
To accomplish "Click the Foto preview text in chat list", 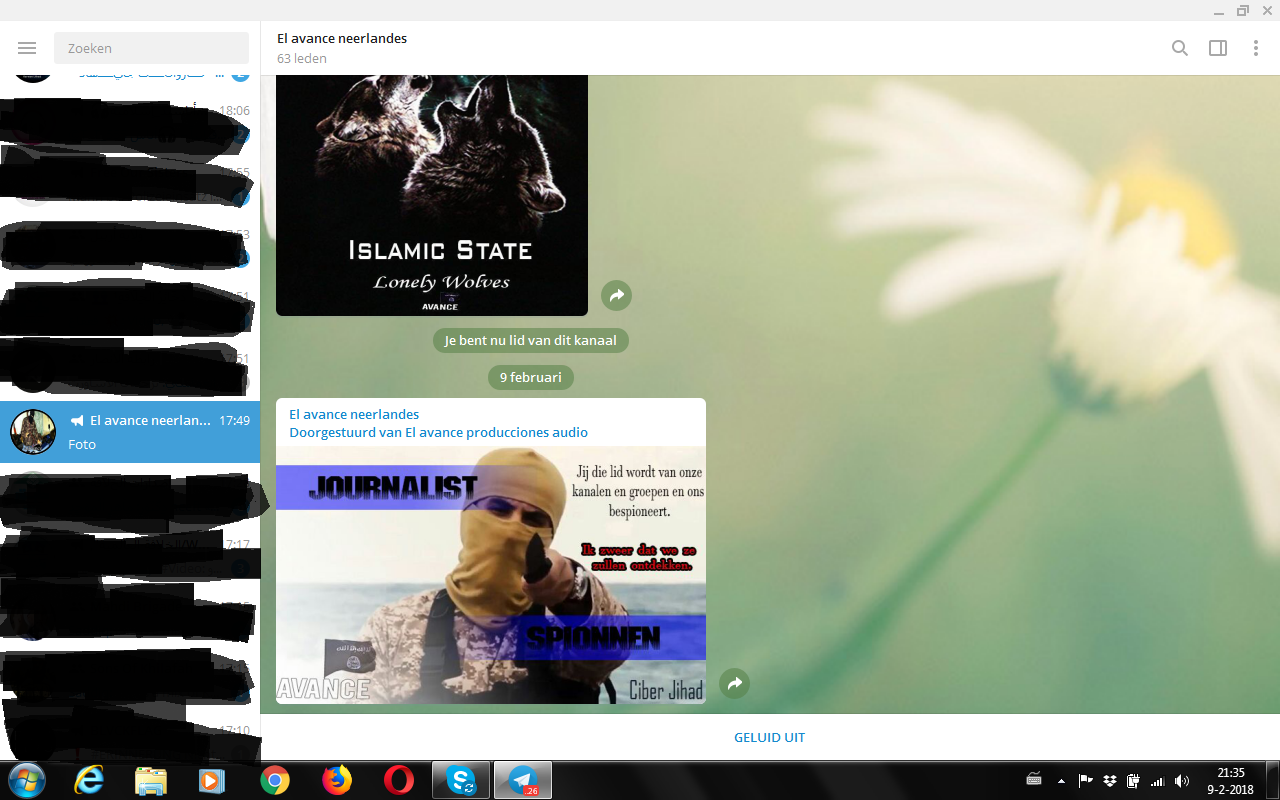I will (x=82, y=444).
